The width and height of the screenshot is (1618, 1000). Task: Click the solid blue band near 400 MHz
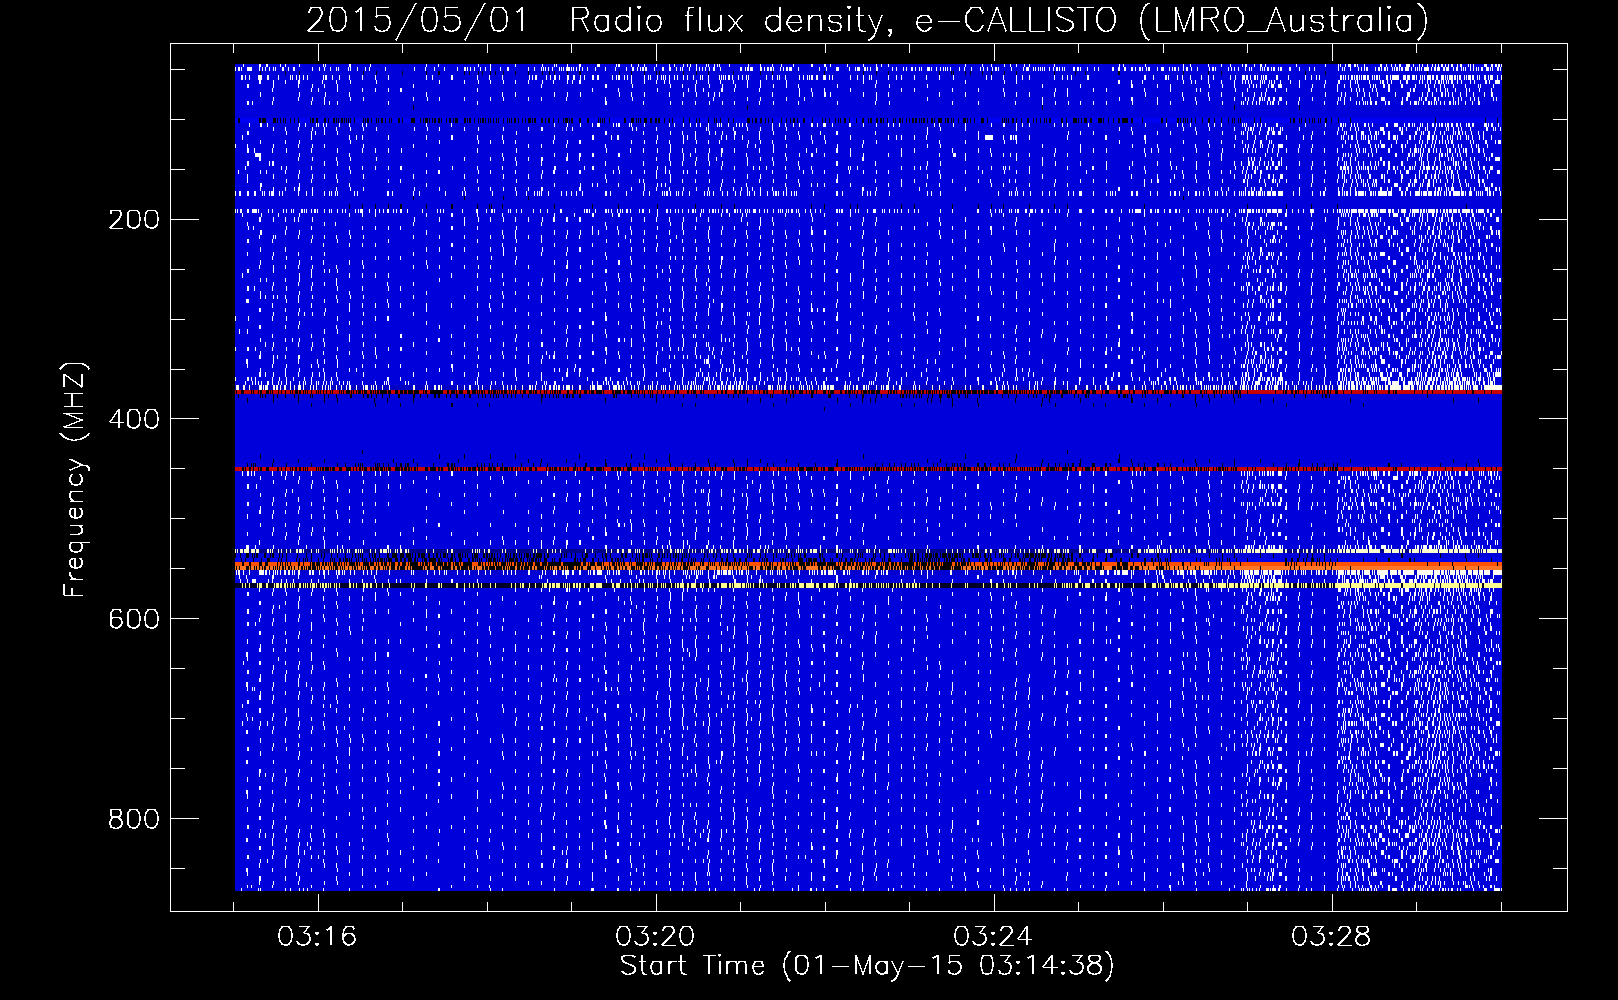tap(868, 430)
